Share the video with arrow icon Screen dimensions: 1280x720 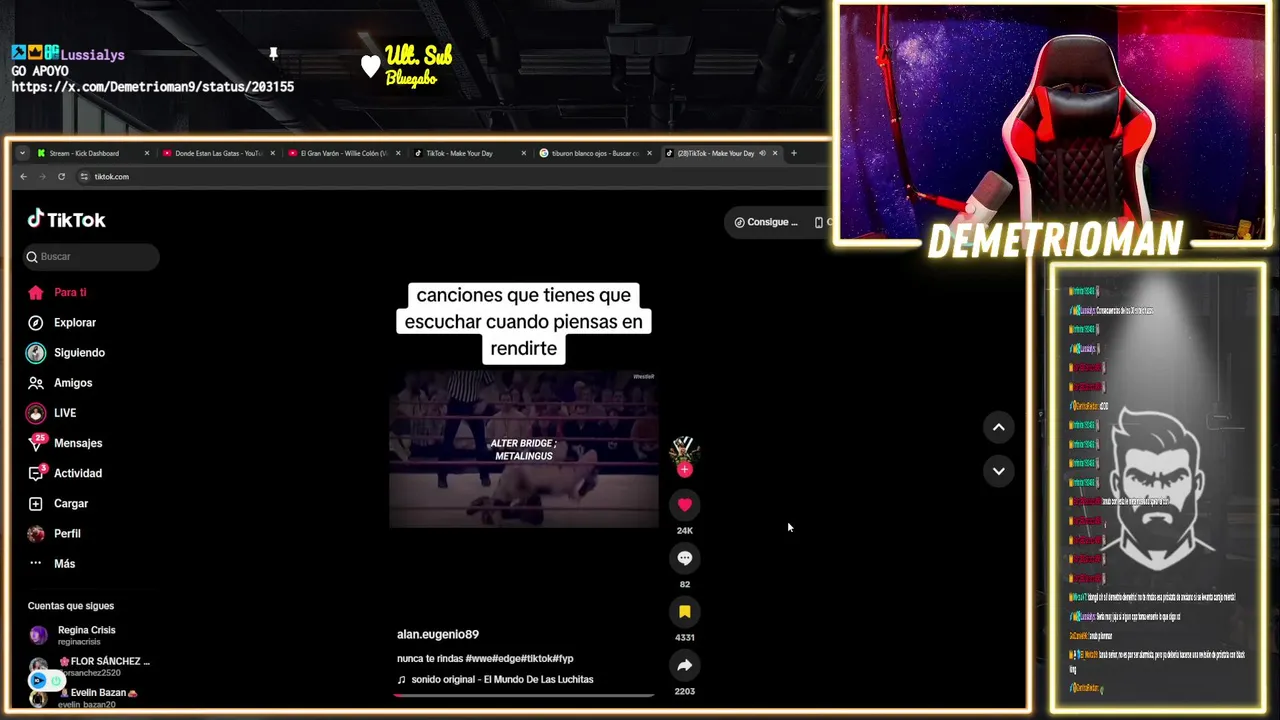point(685,665)
